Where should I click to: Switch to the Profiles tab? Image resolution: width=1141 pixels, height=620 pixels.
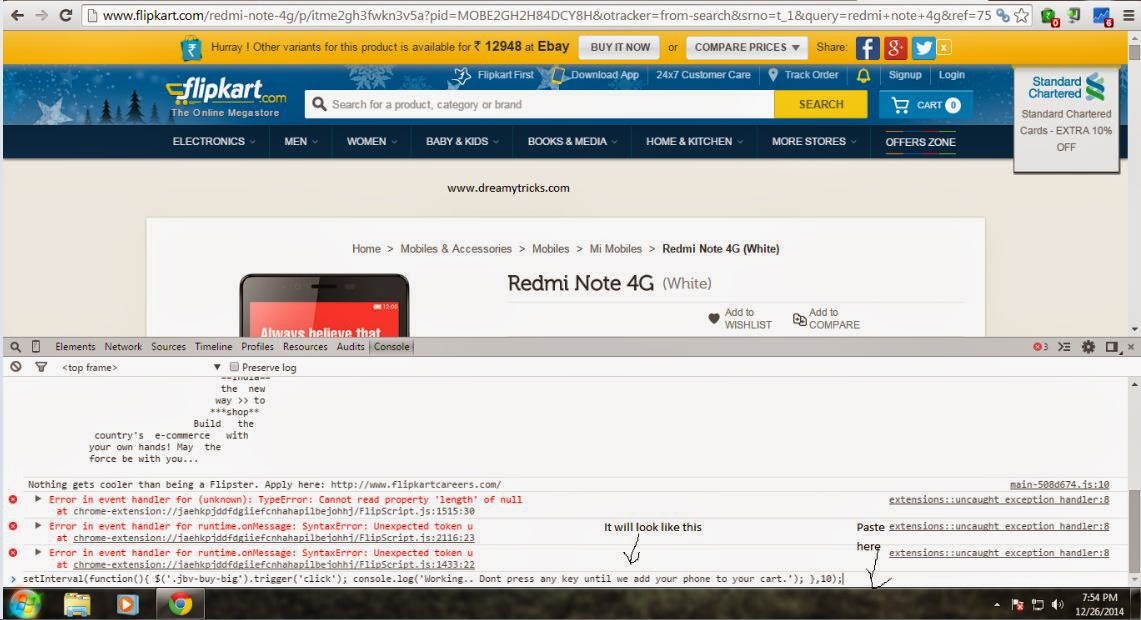point(258,347)
